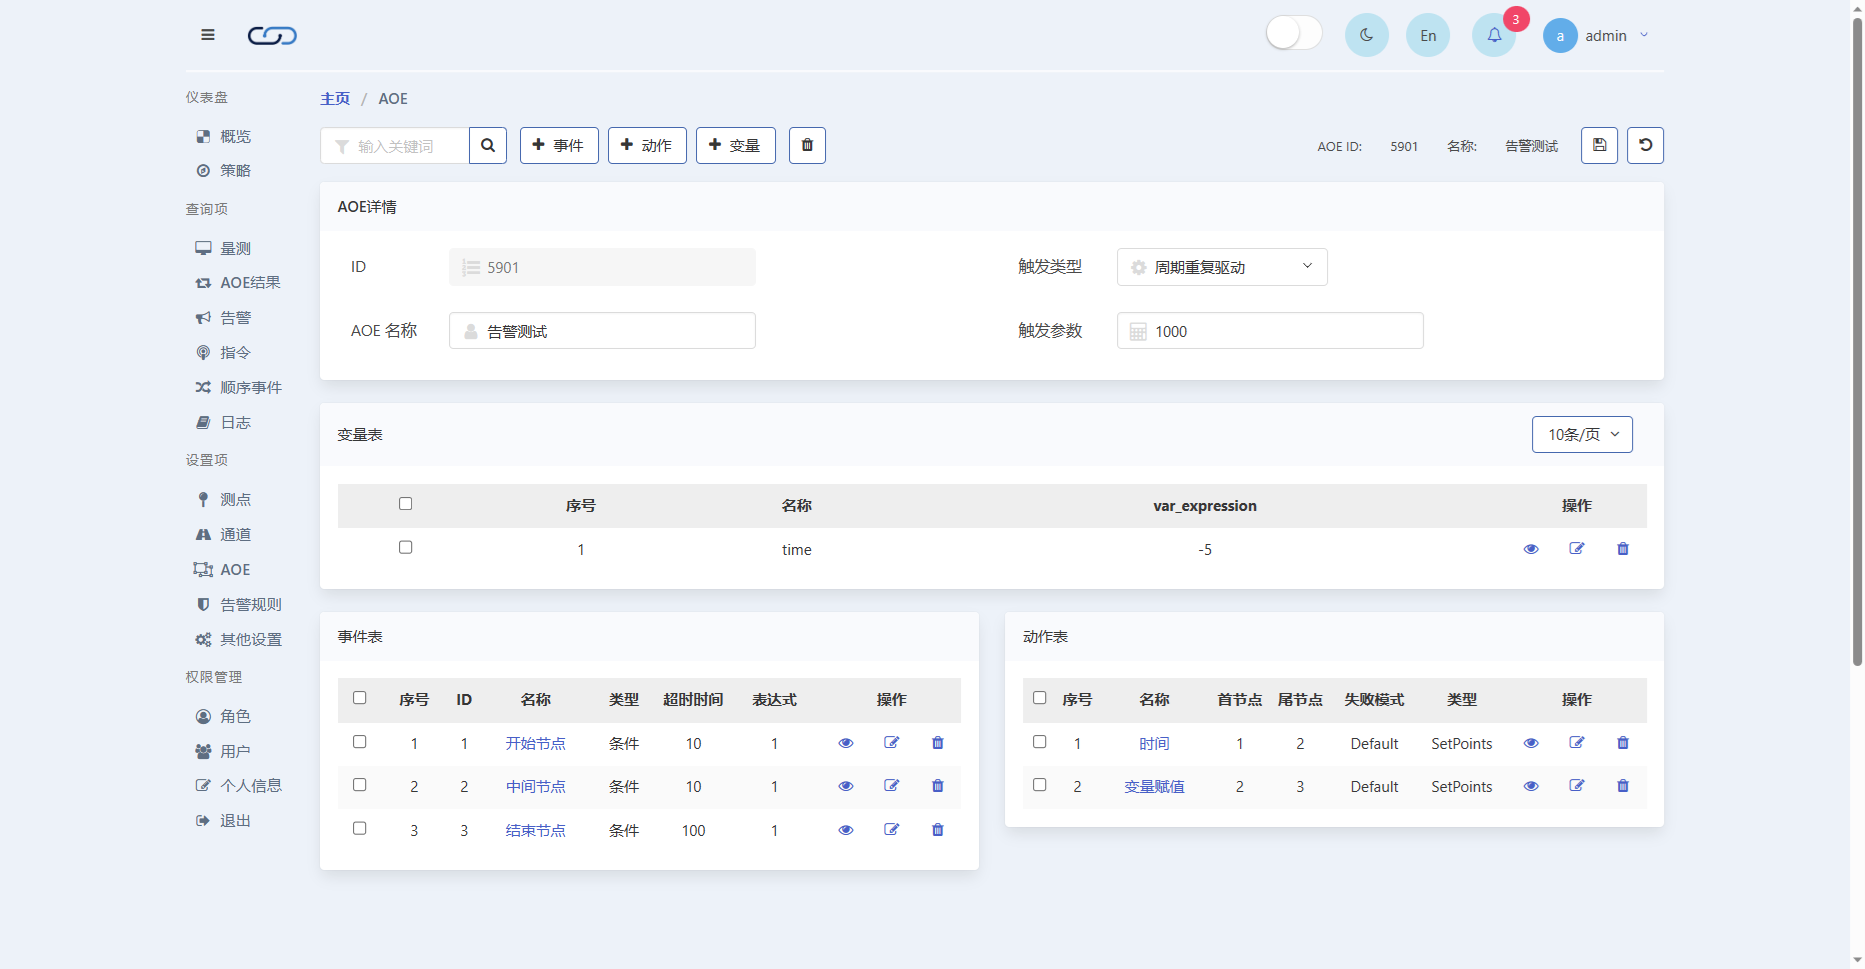The image size is (1865, 969).
Task: Edit the 变量赋值 action row
Action: 1577,786
